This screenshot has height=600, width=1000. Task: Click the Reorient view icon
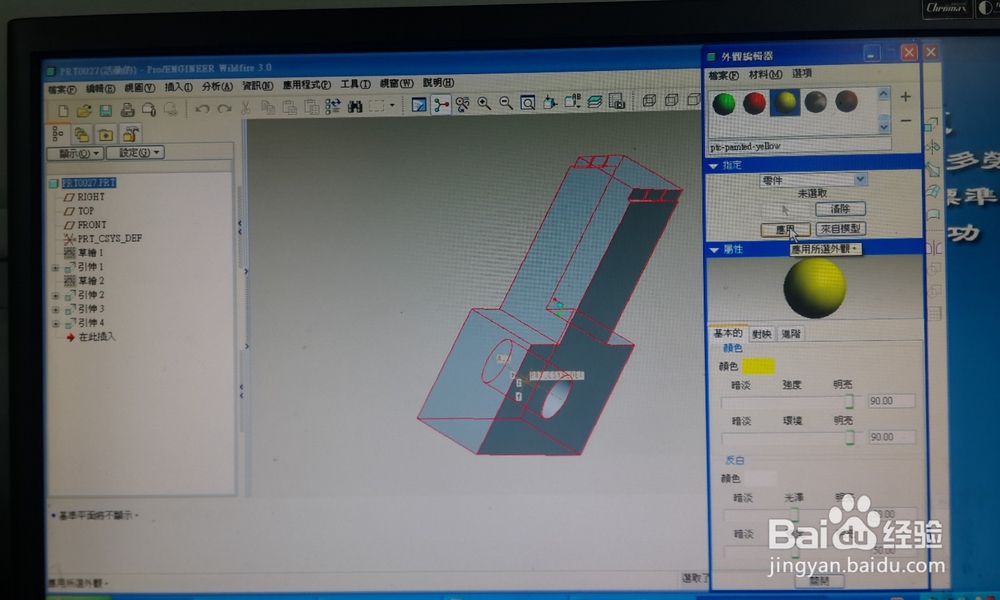tap(550, 102)
